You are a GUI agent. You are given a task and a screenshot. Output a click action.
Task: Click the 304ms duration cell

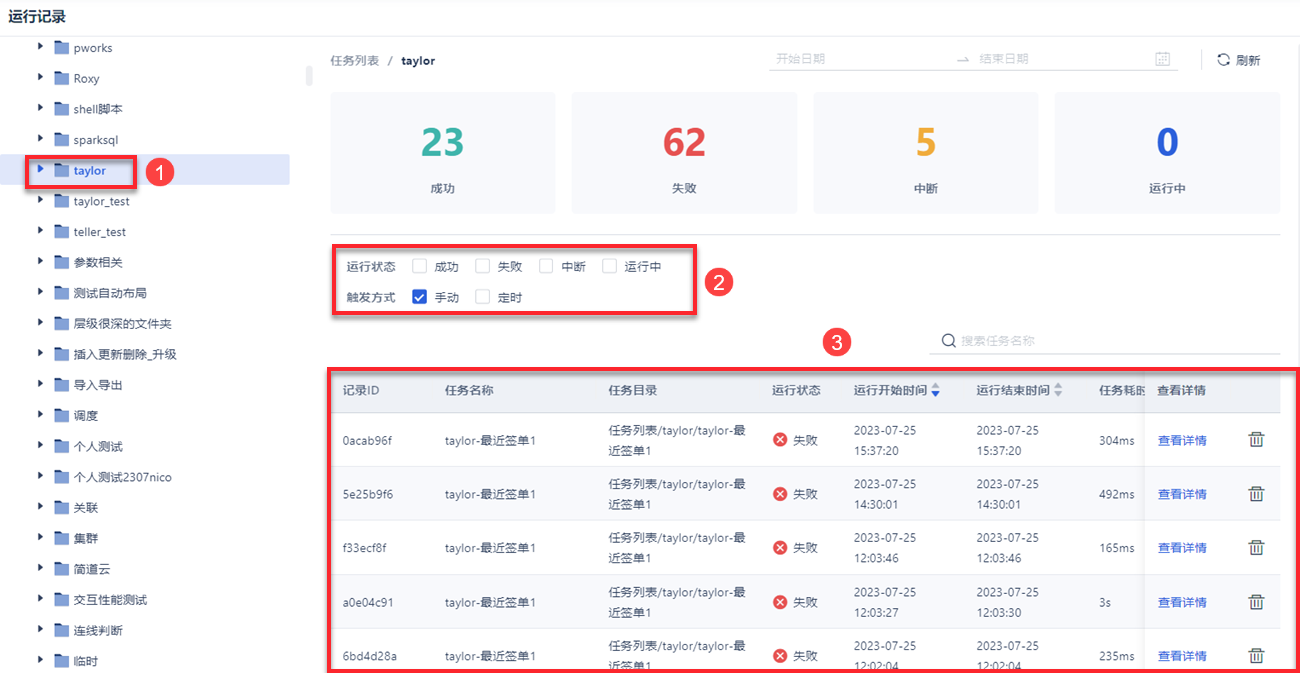pos(1116,440)
